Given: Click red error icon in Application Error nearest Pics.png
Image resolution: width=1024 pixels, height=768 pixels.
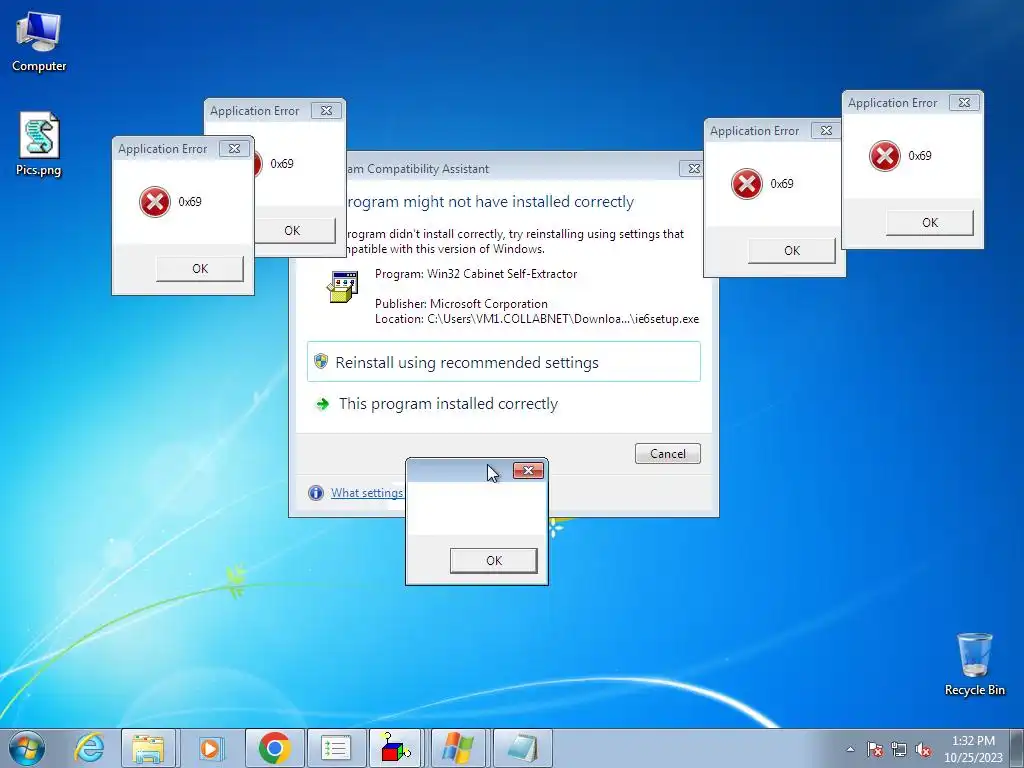Looking at the screenshot, I should coord(155,202).
